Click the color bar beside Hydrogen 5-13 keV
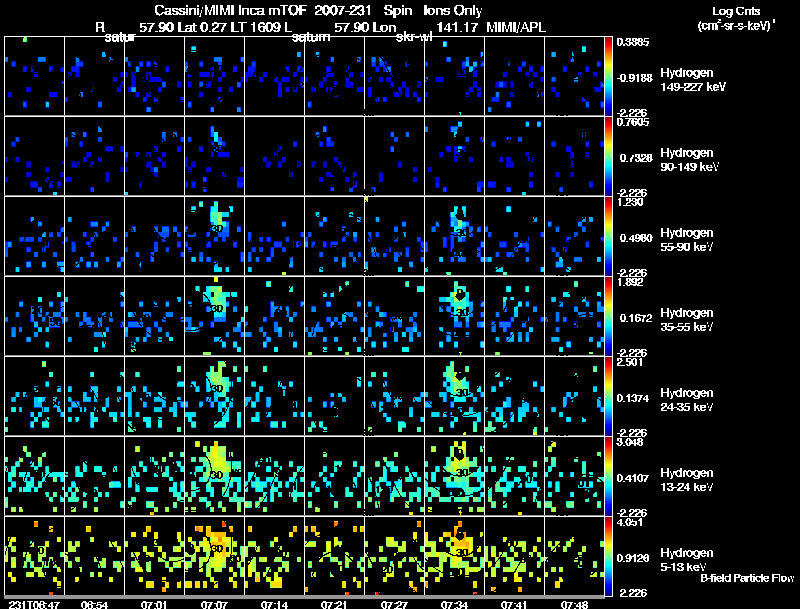This screenshot has height=609, width=800. tap(608, 556)
